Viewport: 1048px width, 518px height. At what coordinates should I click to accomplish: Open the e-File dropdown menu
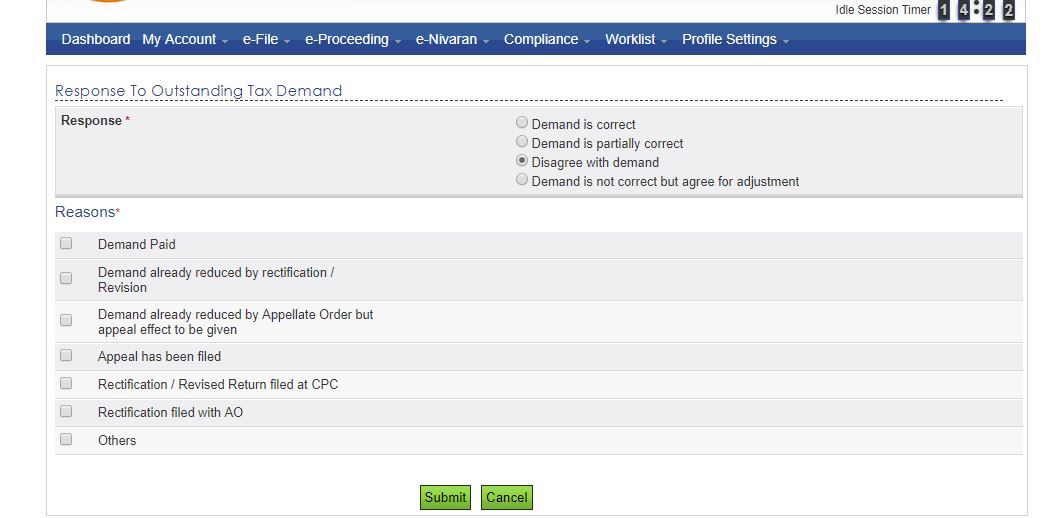pos(266,39)
